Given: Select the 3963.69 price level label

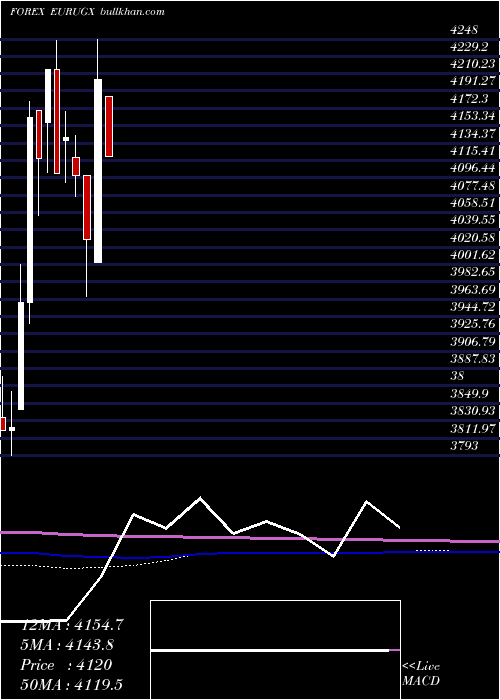Looking at the screenshot, I should [x=473, y=289].
